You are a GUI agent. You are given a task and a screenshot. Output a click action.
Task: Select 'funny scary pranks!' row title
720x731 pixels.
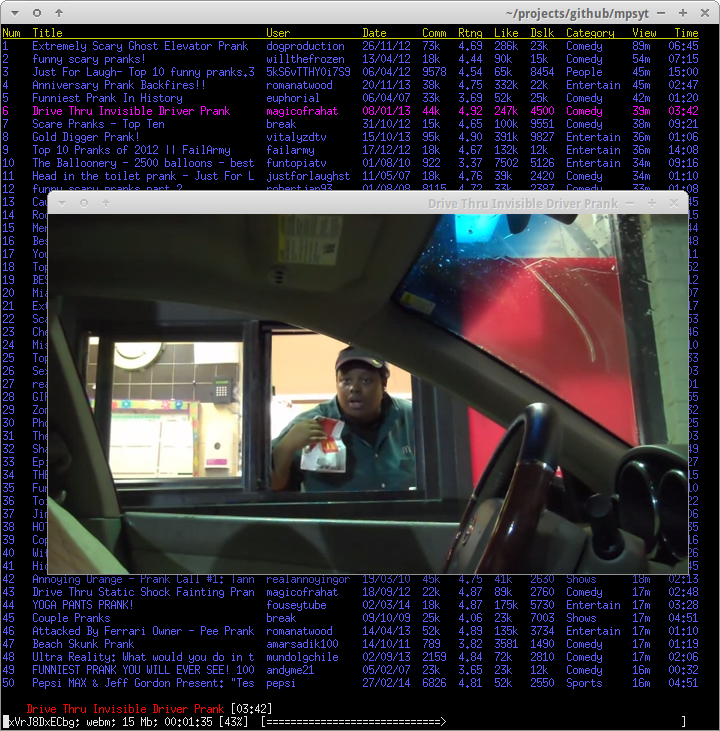click(x=89, y=59)
